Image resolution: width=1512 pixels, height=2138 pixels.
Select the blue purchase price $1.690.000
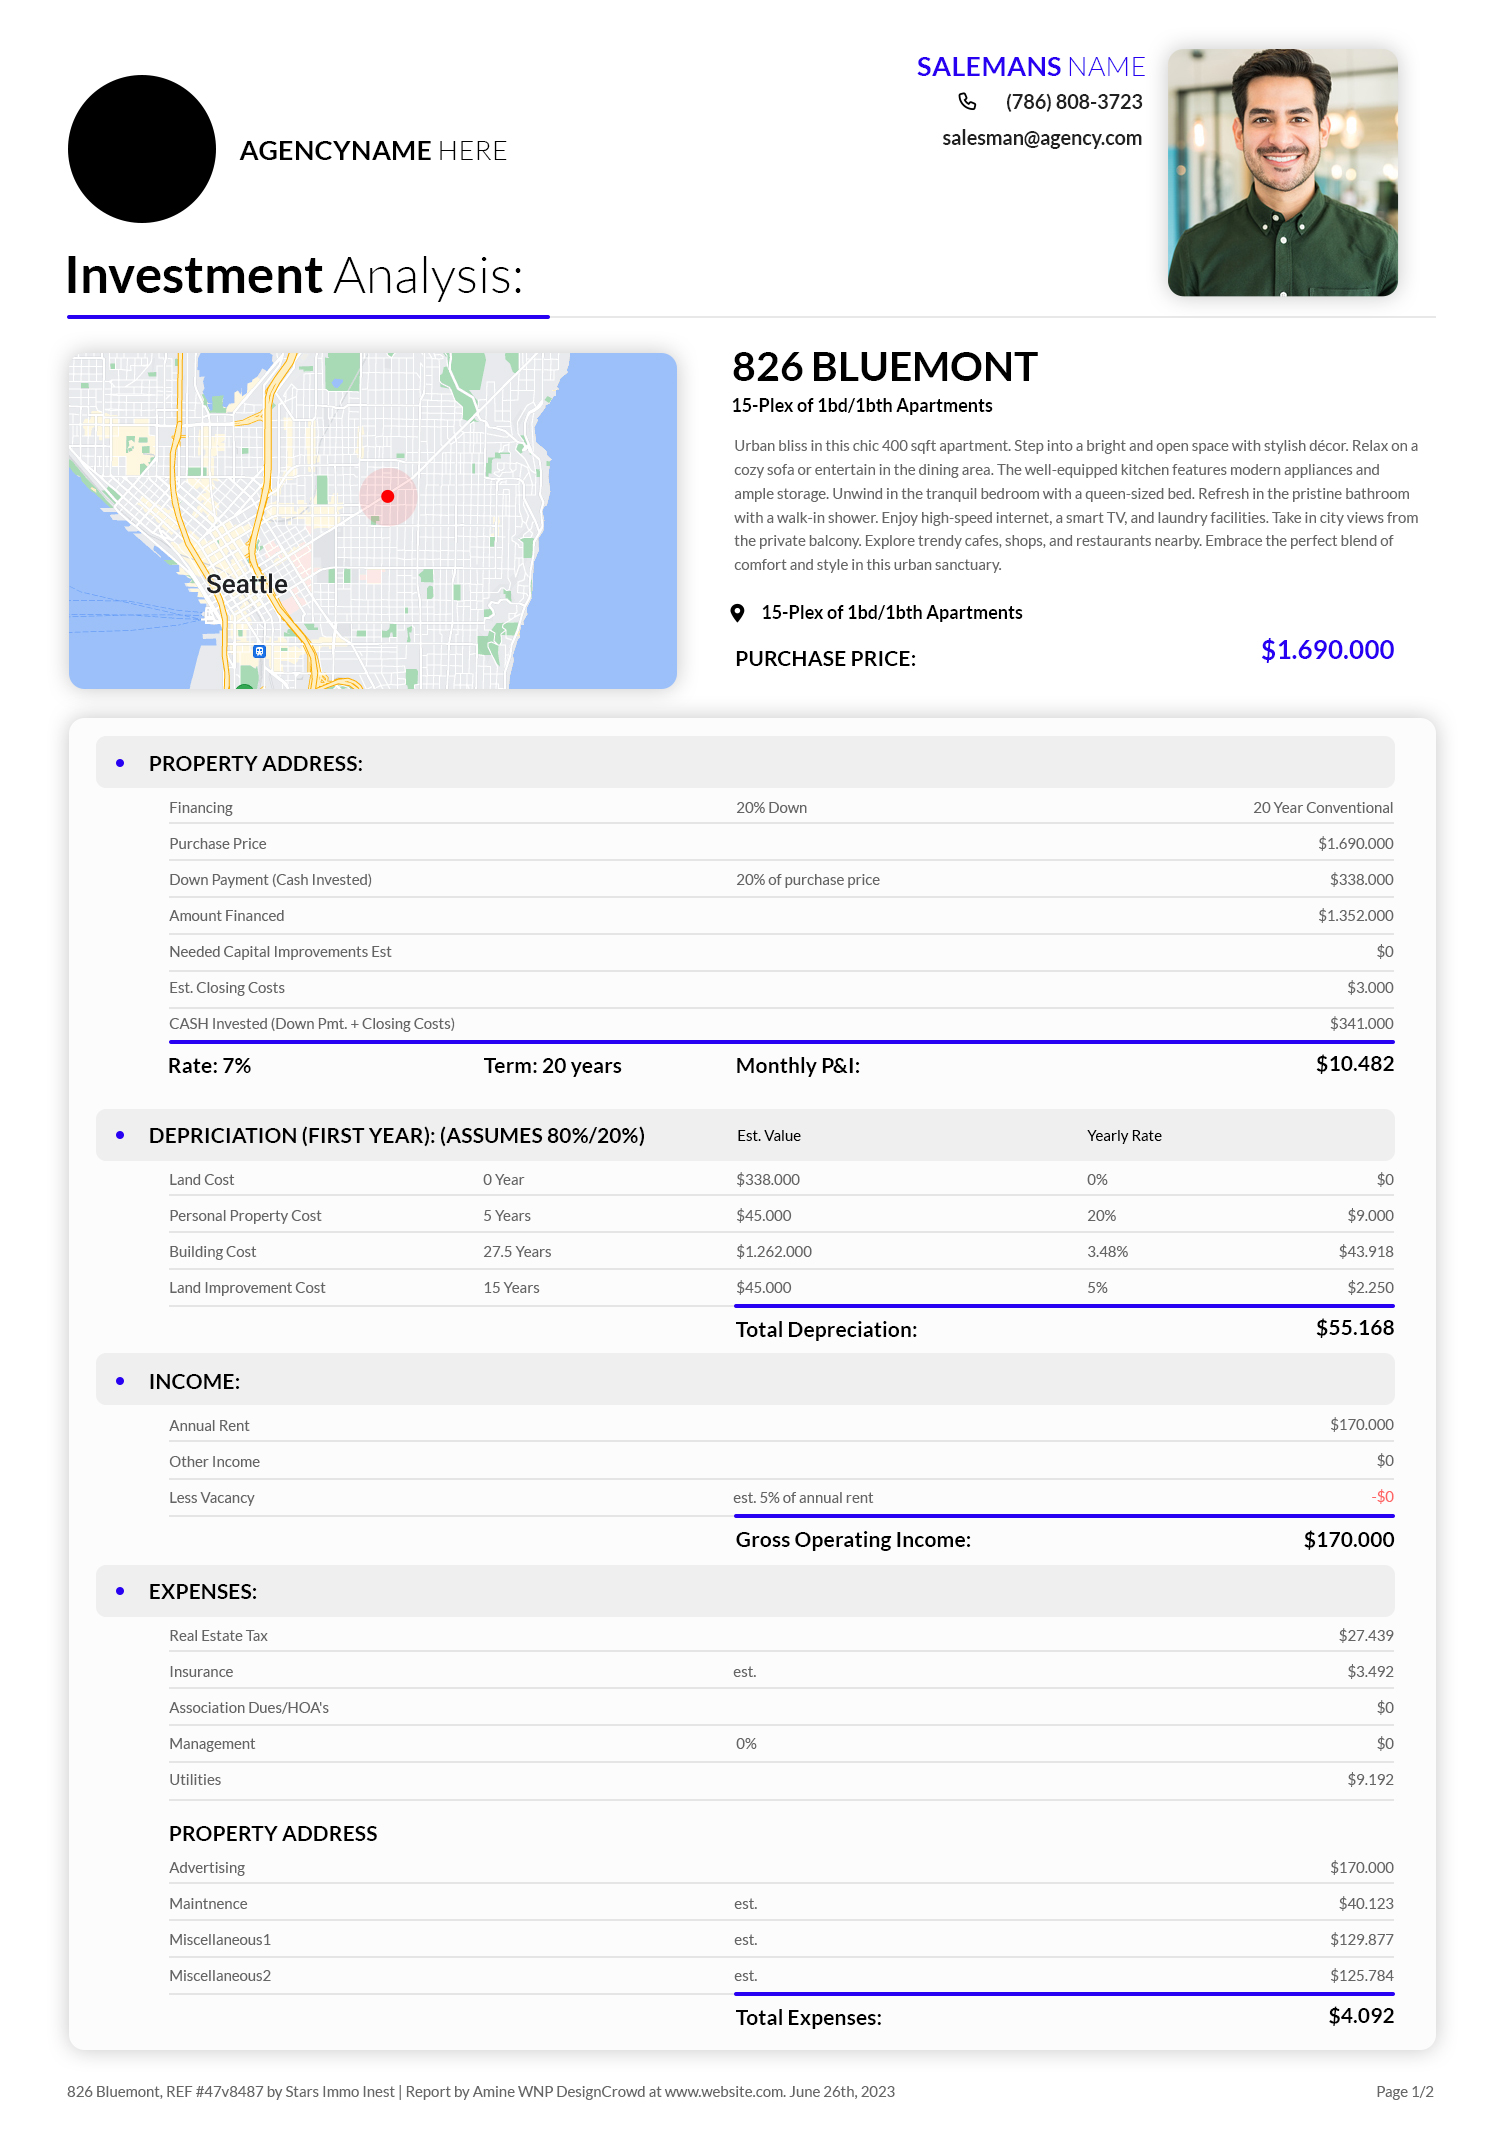[x=1326, y=650]
